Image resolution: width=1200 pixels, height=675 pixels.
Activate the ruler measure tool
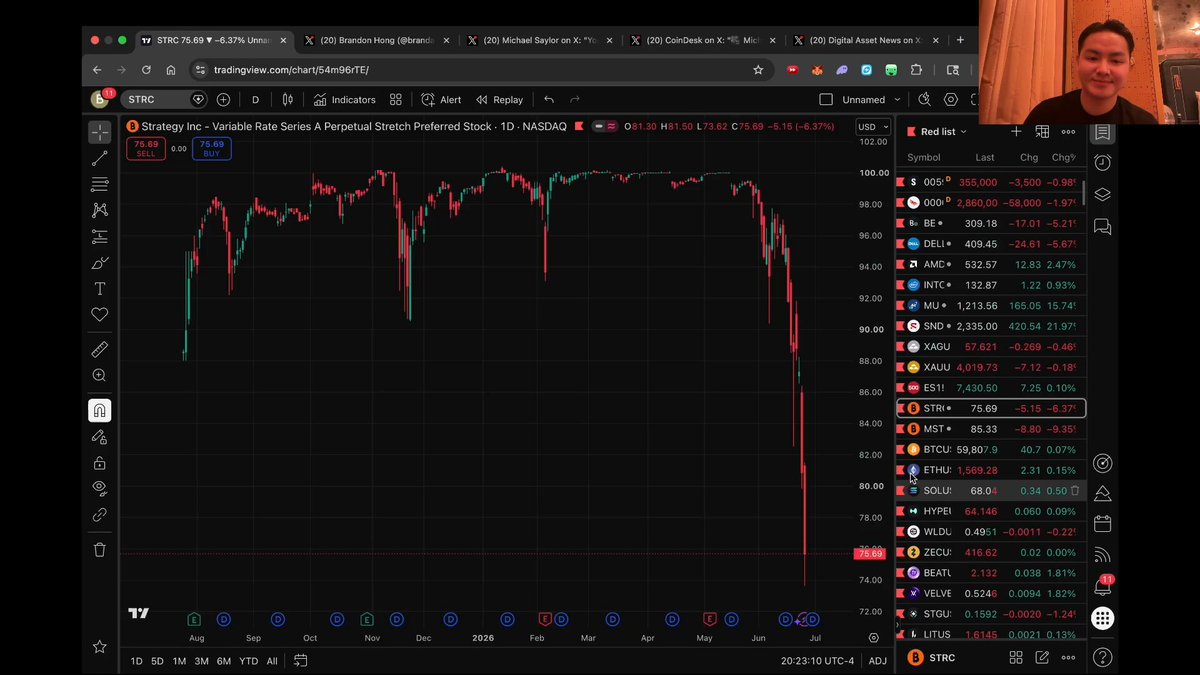(99, 349)
